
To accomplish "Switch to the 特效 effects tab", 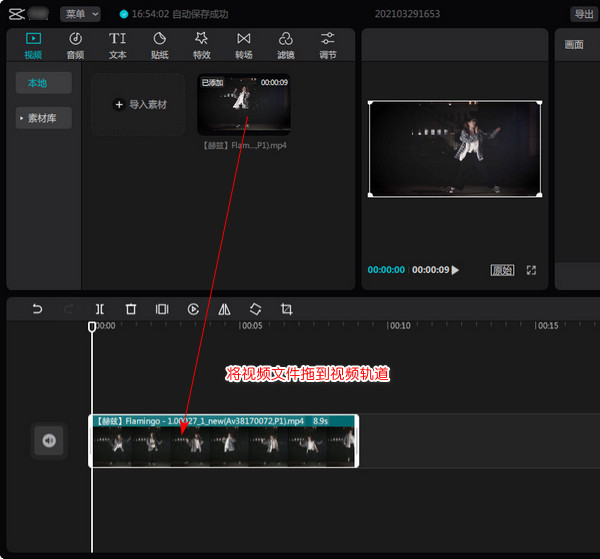I will 202,46.
